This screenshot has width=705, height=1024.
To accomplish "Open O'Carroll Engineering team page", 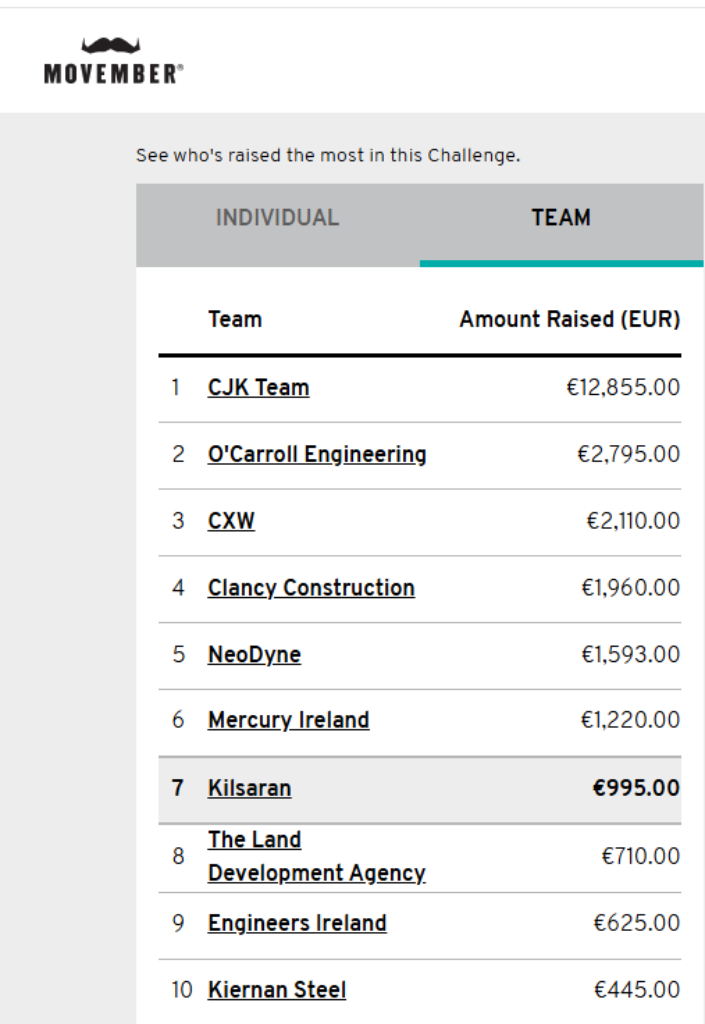I will tap(317, 455).
